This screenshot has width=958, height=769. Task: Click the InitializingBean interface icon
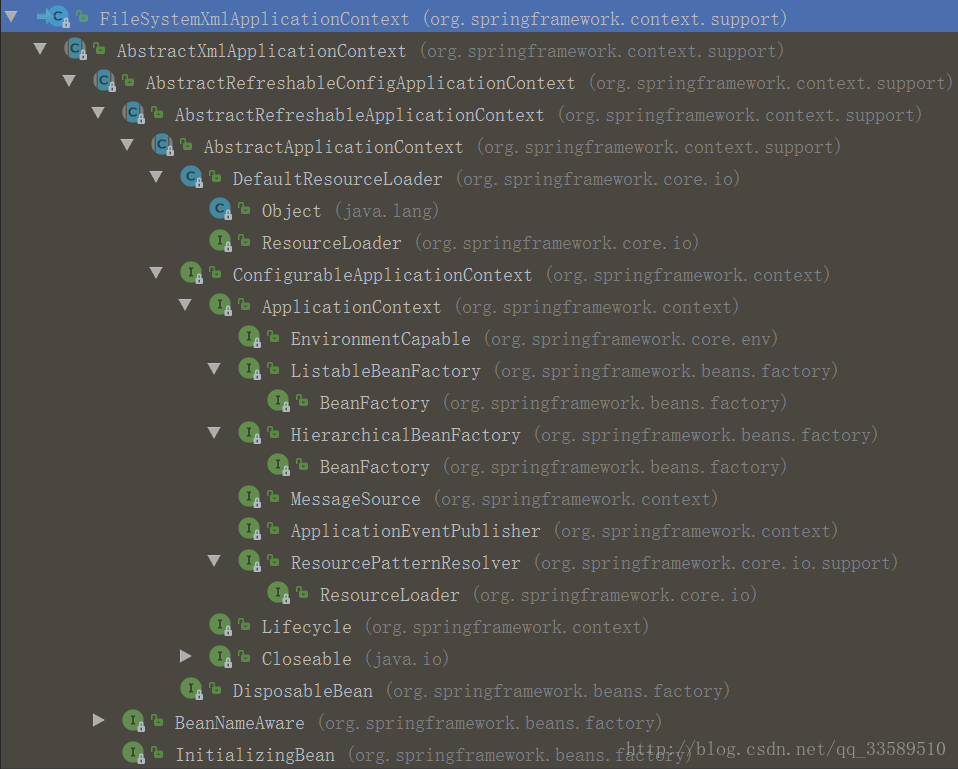pos(134,753)
